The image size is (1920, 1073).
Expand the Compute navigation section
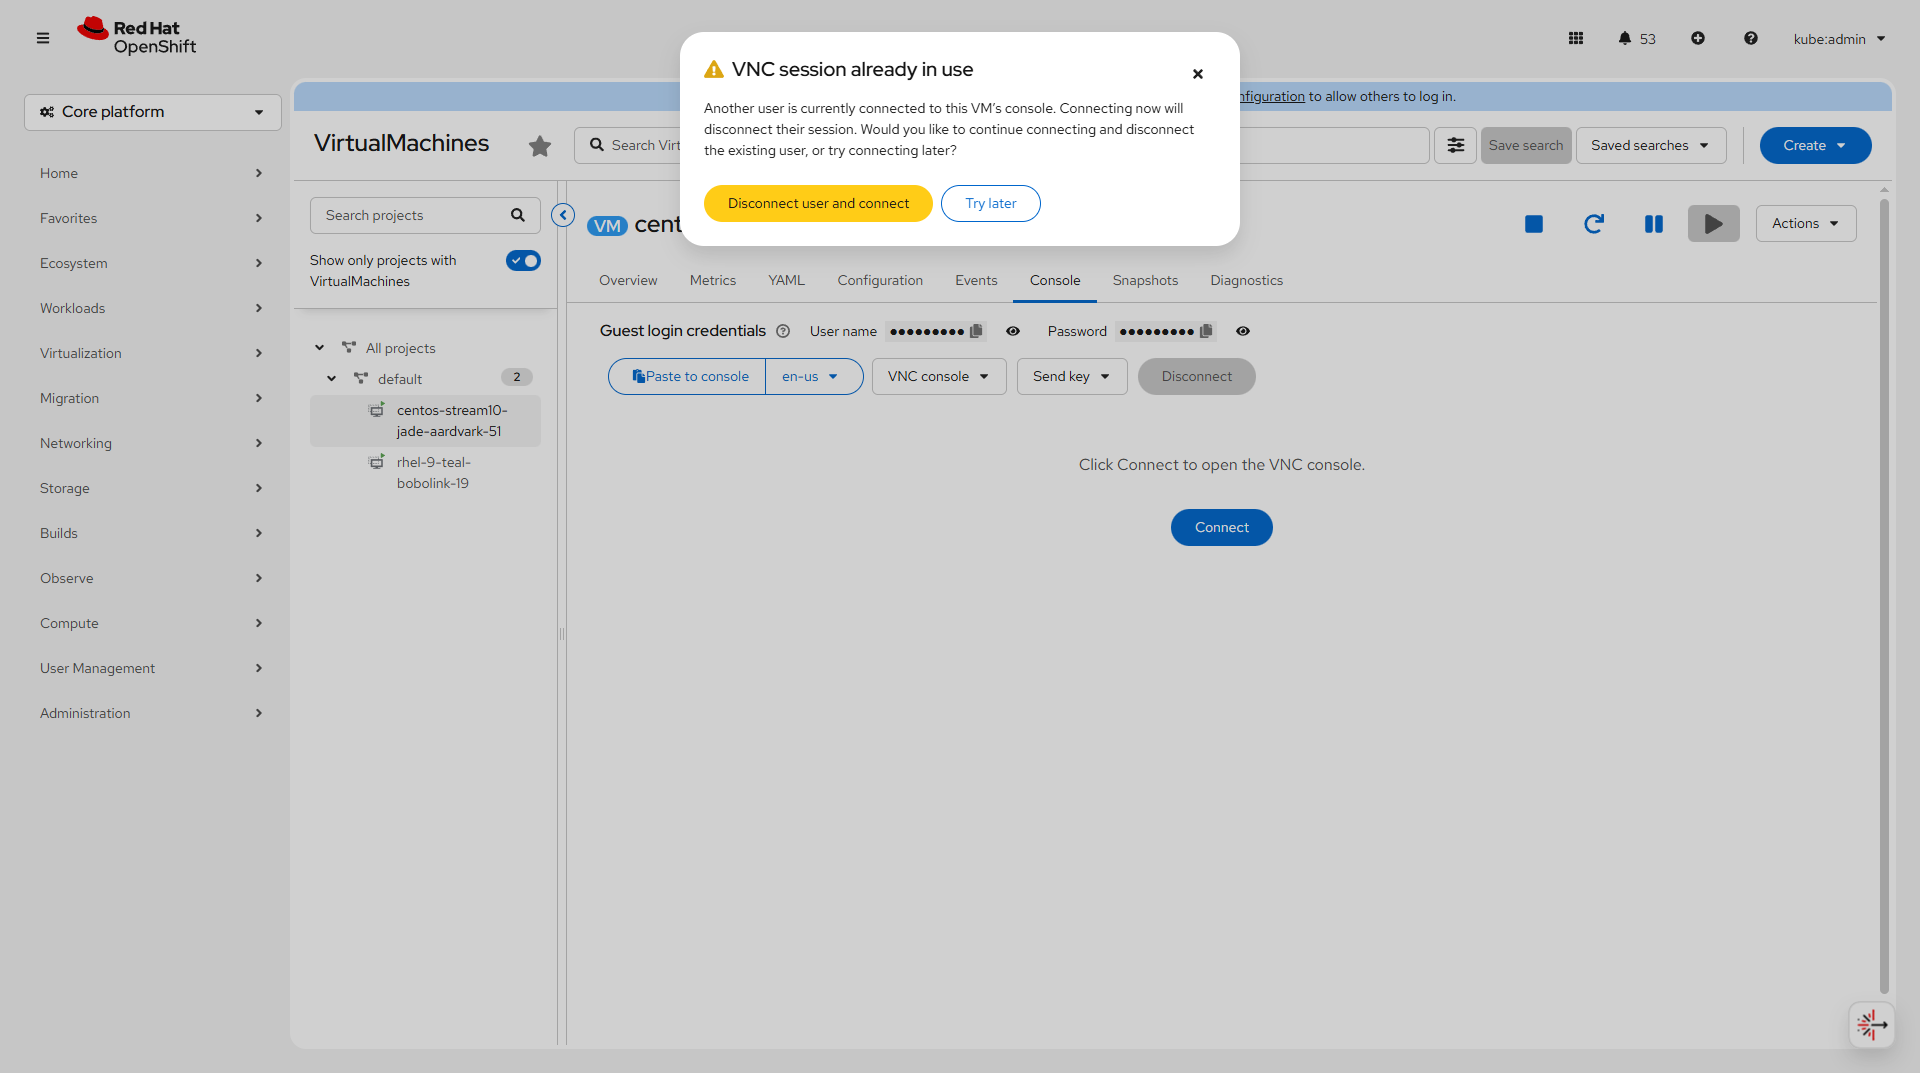click(152, 623)
